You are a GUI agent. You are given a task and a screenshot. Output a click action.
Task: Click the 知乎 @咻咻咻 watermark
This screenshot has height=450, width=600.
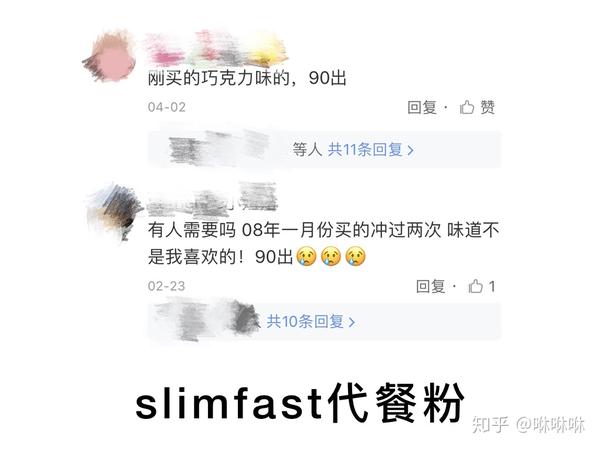coord(528,424)
